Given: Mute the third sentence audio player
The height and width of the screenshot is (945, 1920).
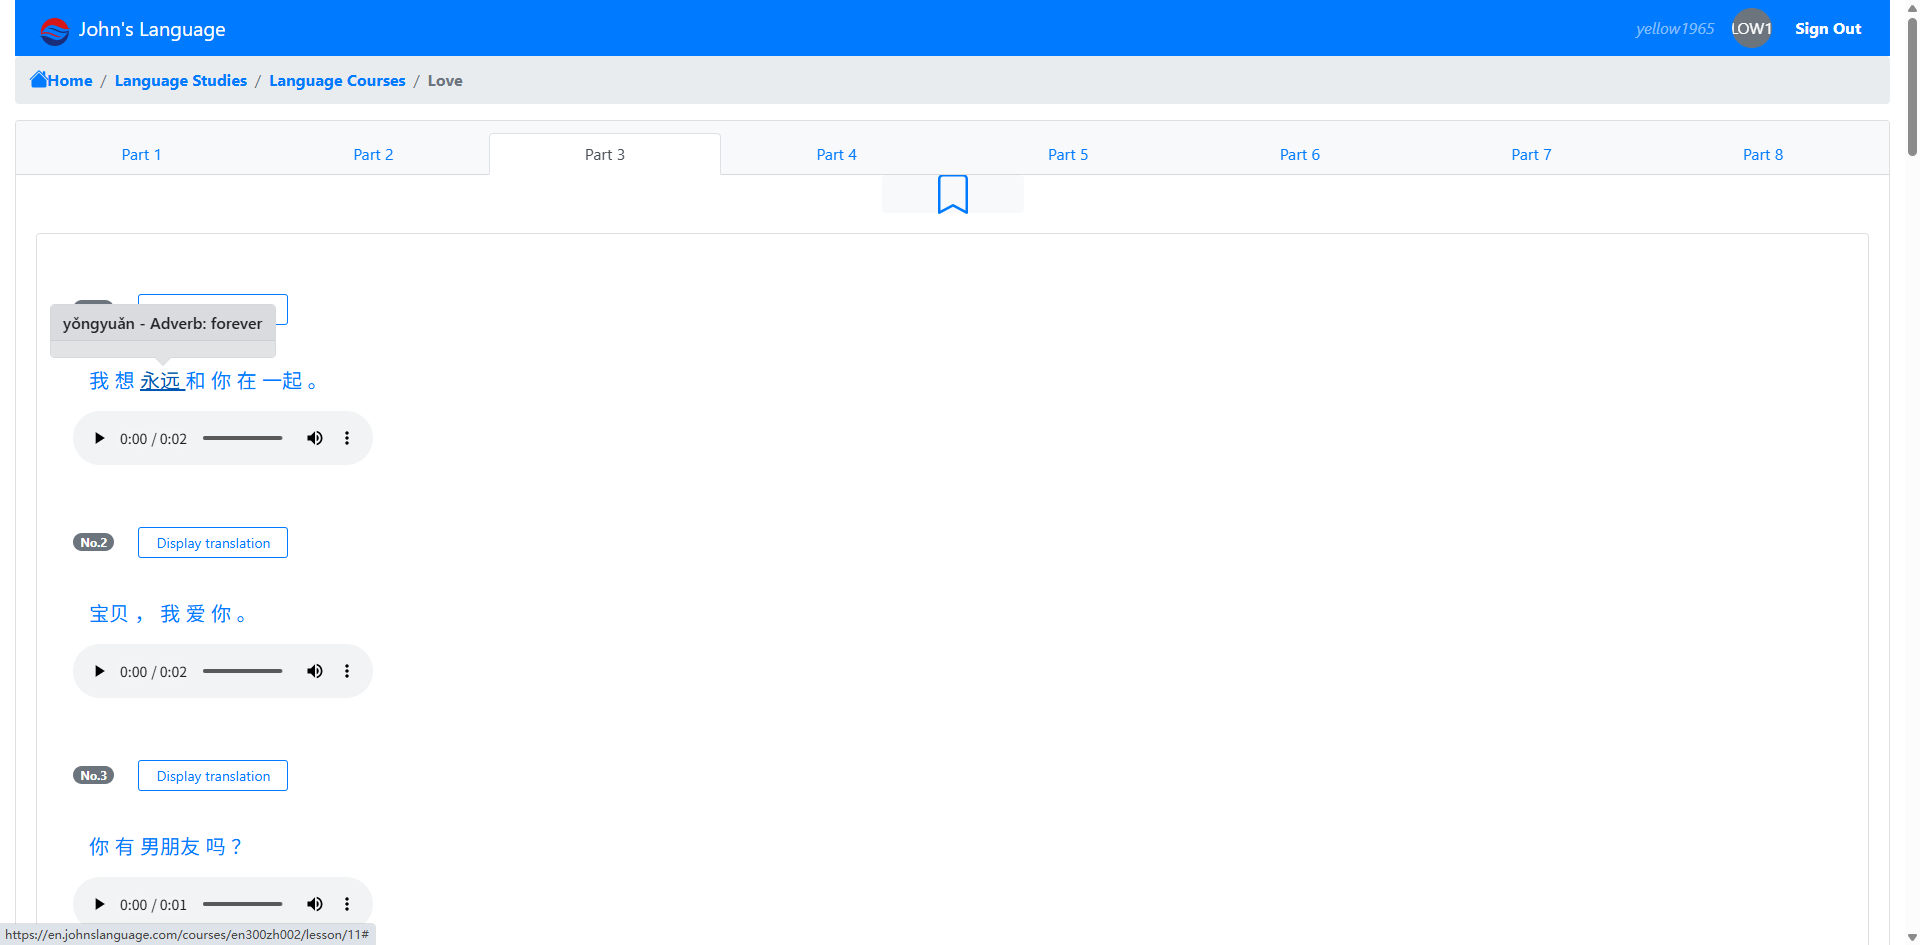Looking at the screenshot, I should [315, 904].
